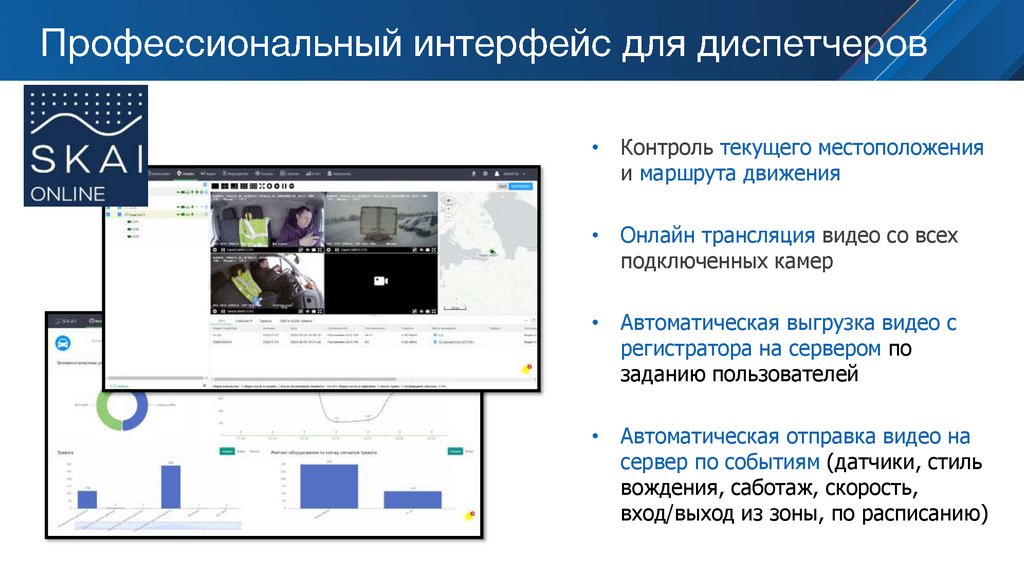Select channel CH3 under the vehicle

tap(133, 236)
